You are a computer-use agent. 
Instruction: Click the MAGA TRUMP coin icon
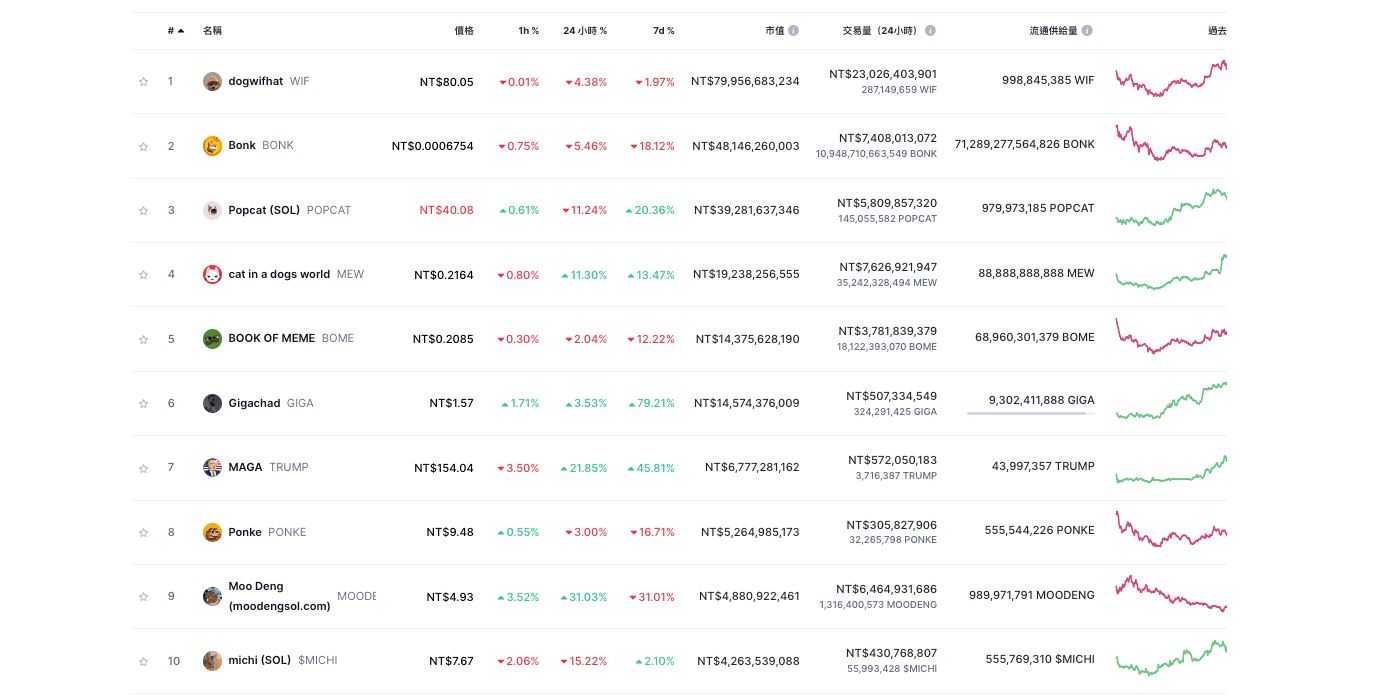(x=212, y=467)
